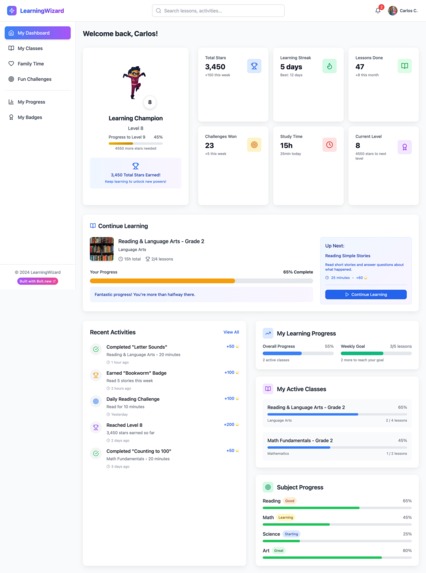Image resolution: width=426 pixels, height=573 pixels.
Task: Click the search magnifier icon
Action: [159, 11]
